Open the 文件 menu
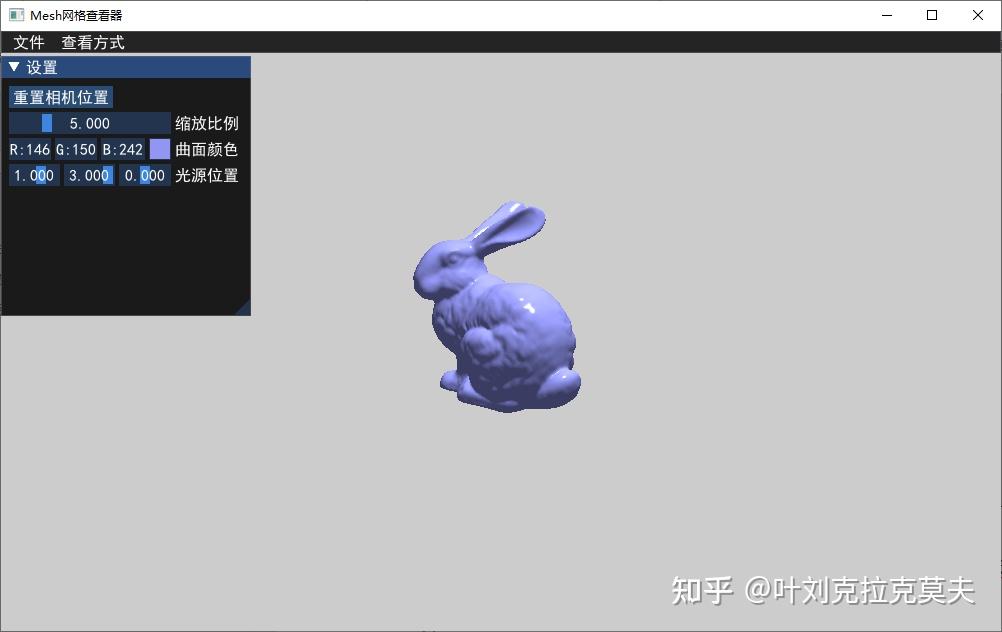This screenshot has height=632, width=1002. 29,42
